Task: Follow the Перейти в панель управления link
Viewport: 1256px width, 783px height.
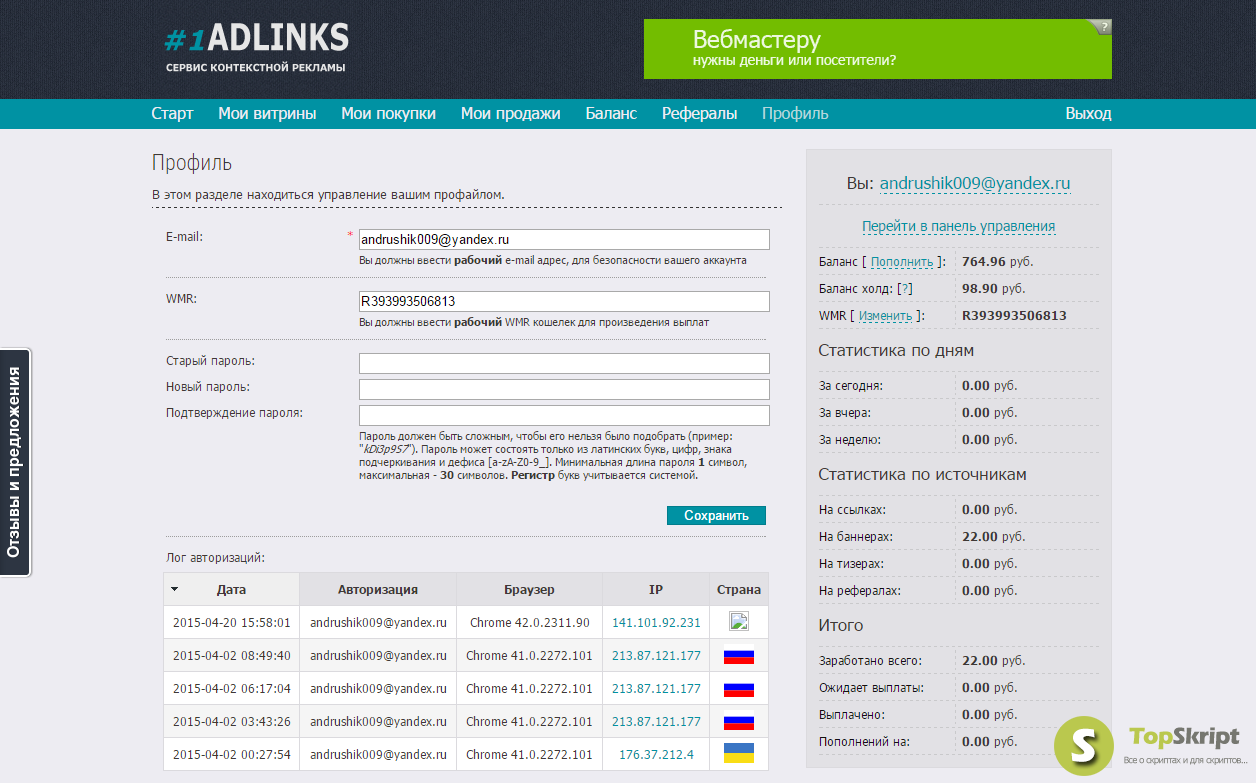Action: coord(958,226)
